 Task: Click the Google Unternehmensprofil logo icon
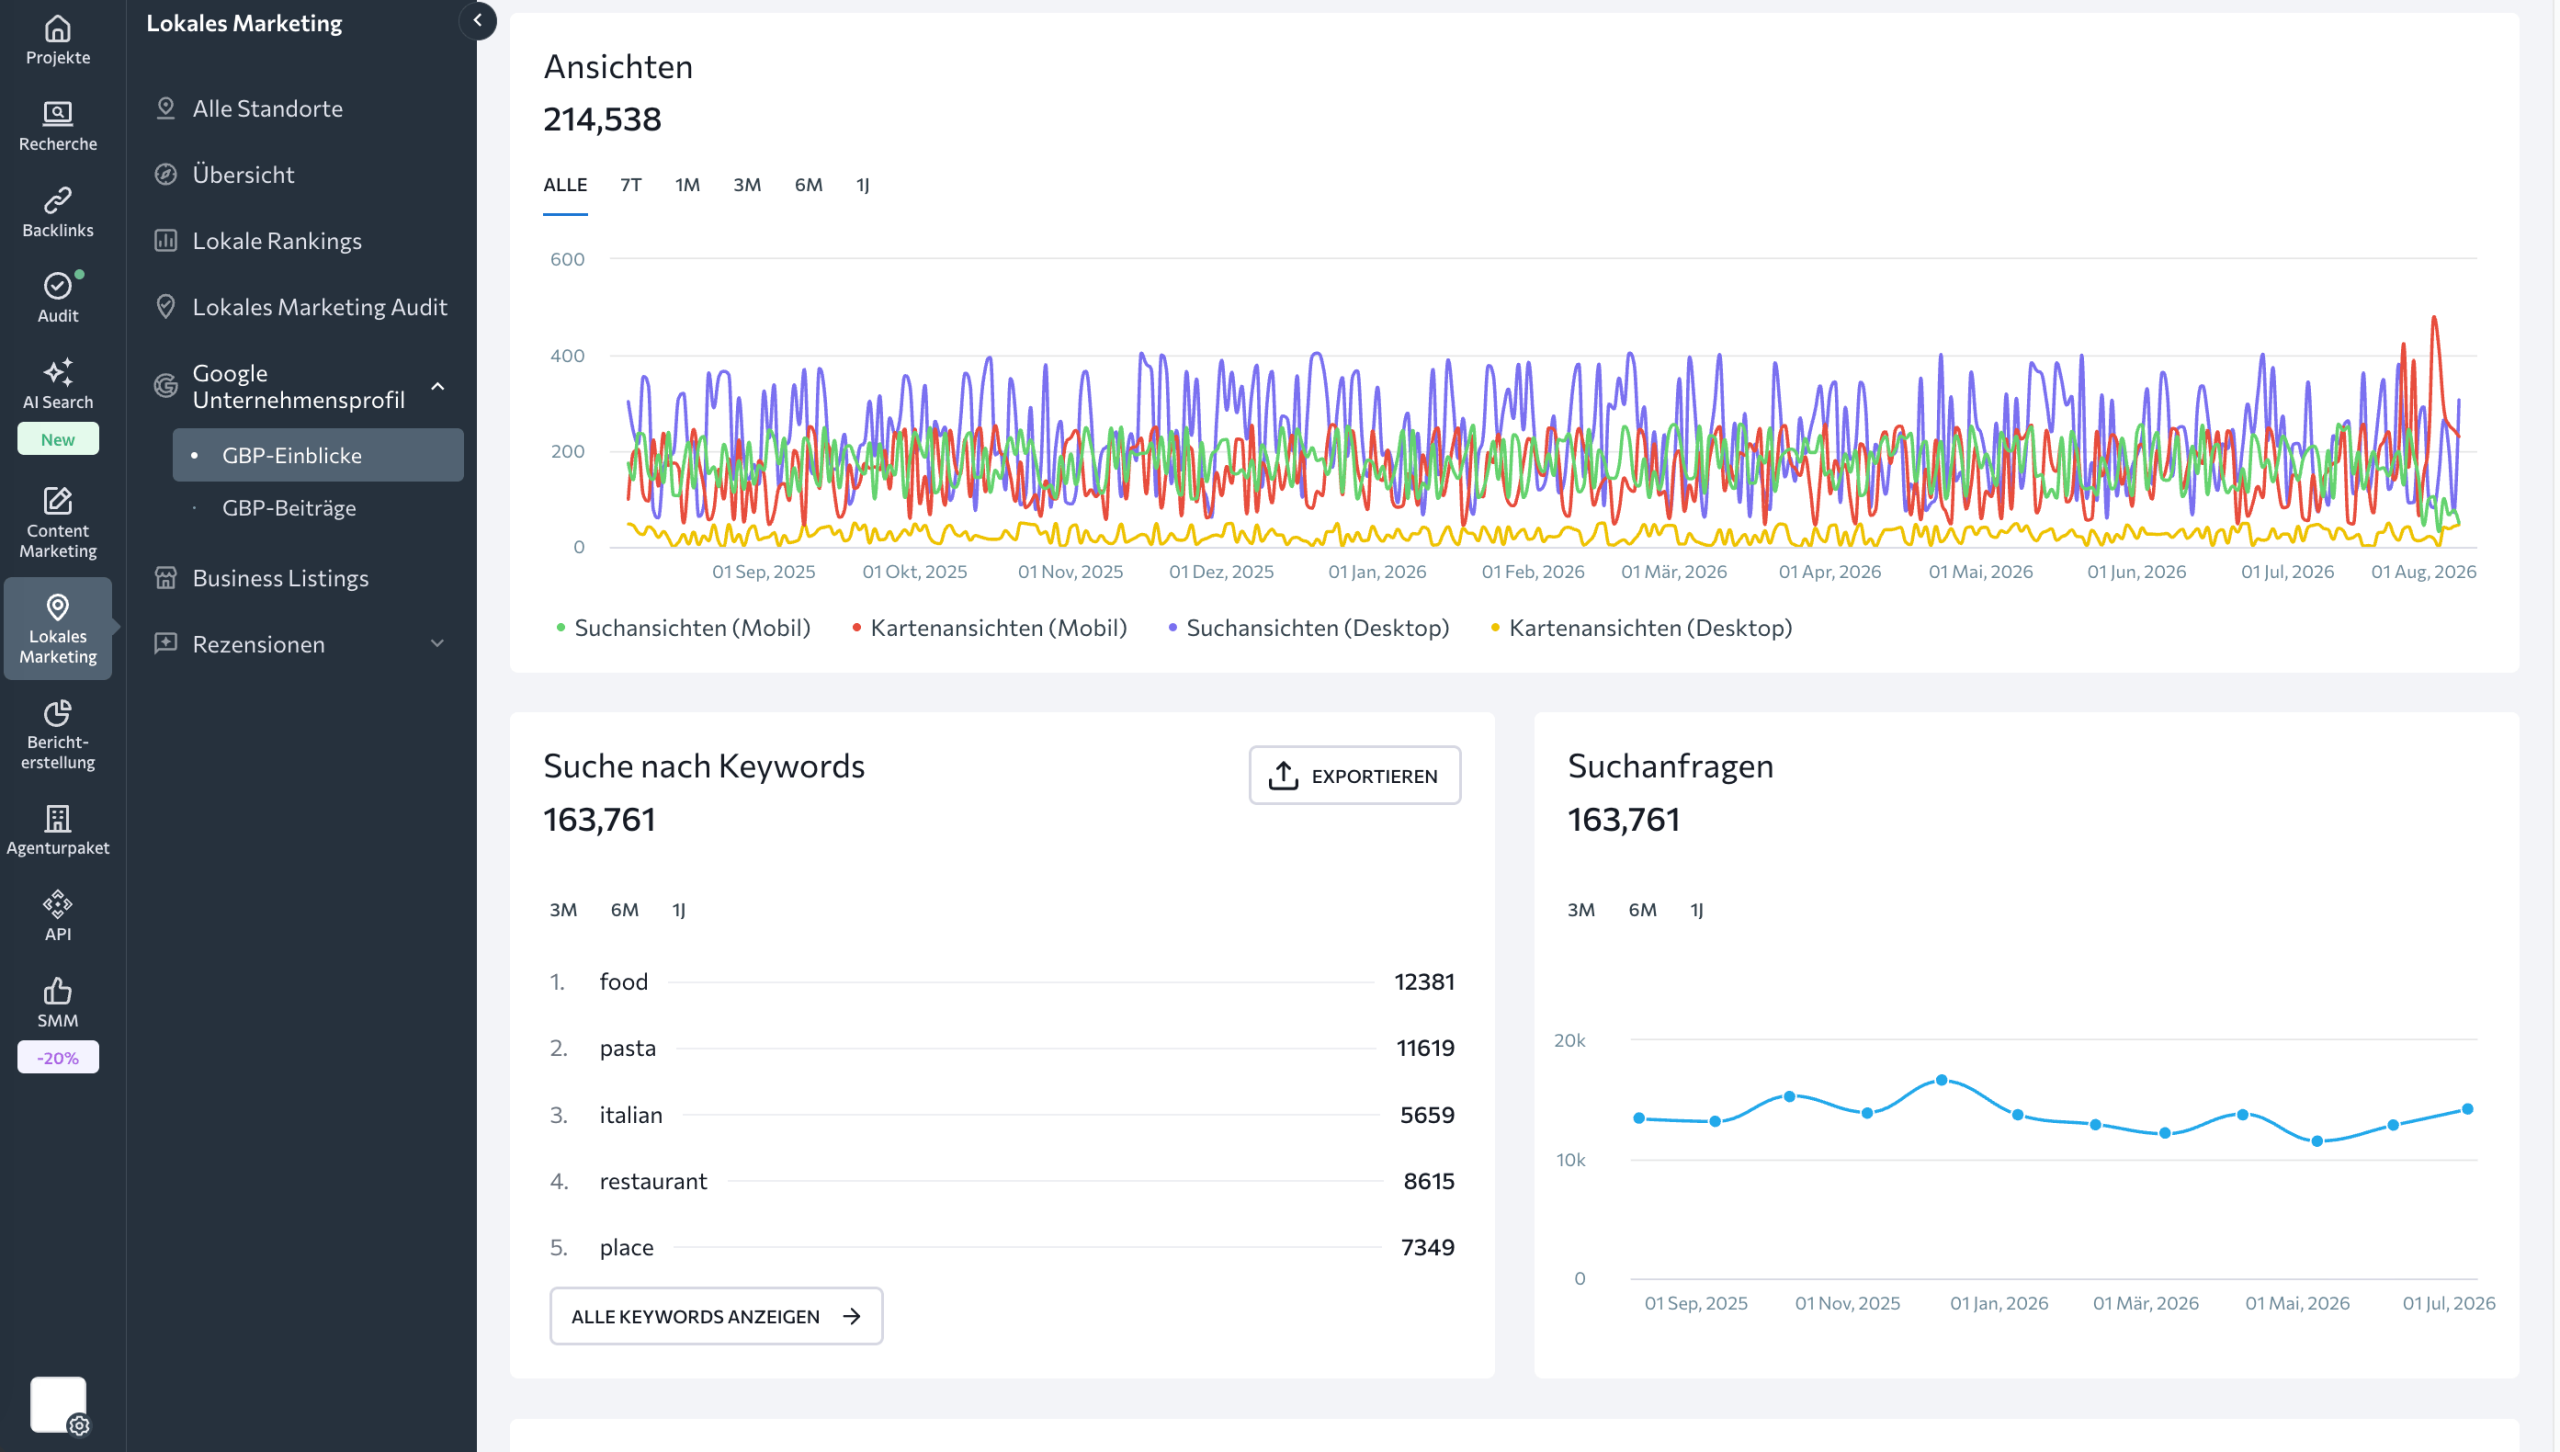(166, 386)
